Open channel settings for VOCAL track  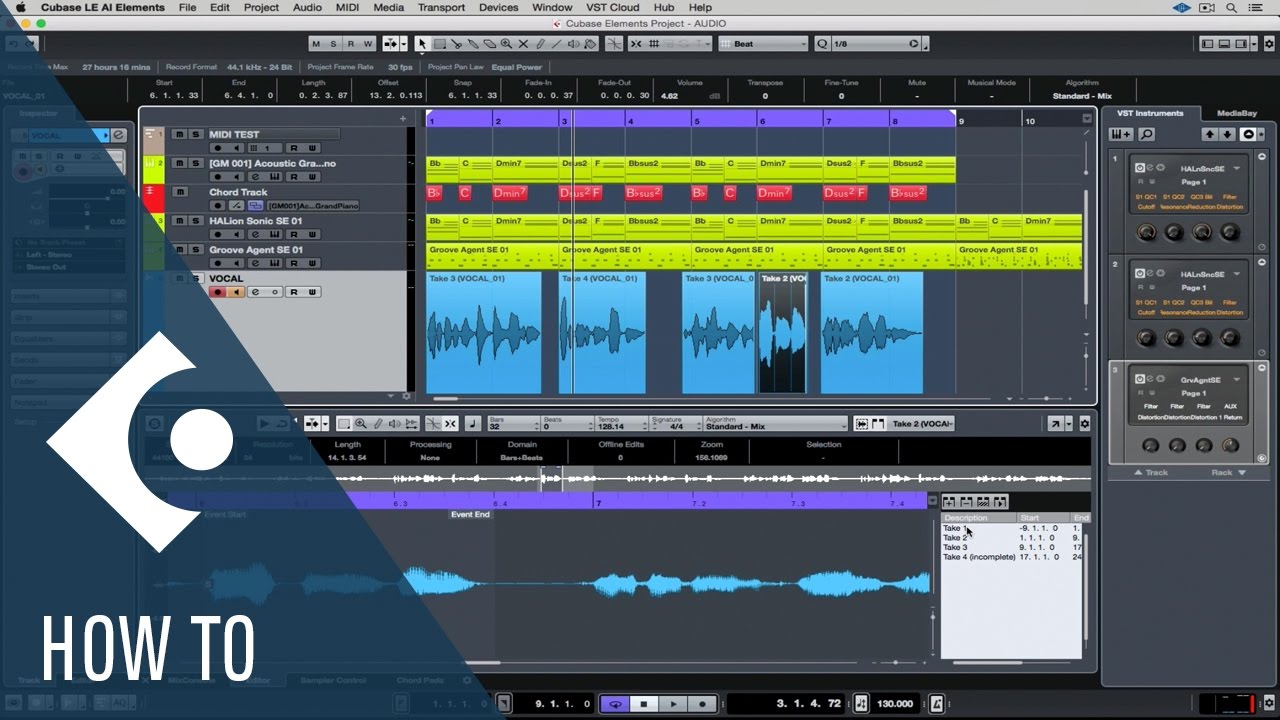[x=254, y=292]
